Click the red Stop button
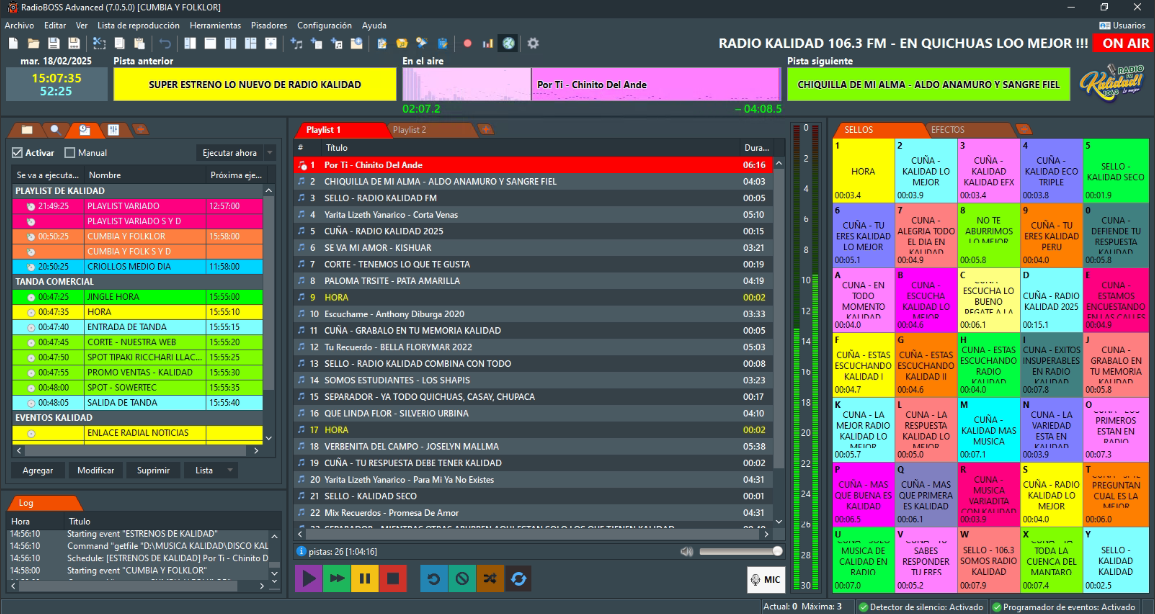The image size is (1155, 614). click(393, 579)
